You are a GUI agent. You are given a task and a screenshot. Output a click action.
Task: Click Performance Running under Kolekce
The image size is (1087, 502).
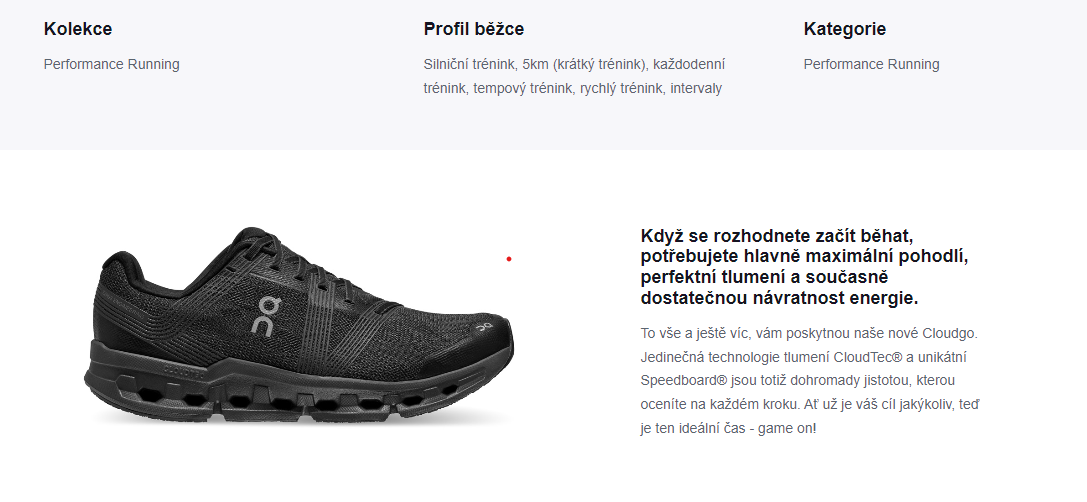click(112, 64)
